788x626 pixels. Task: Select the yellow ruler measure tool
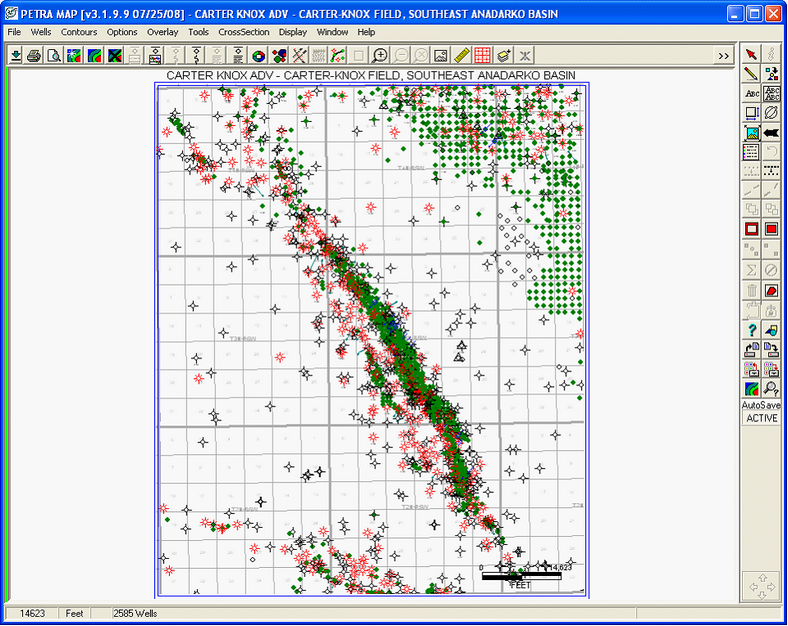461,55
